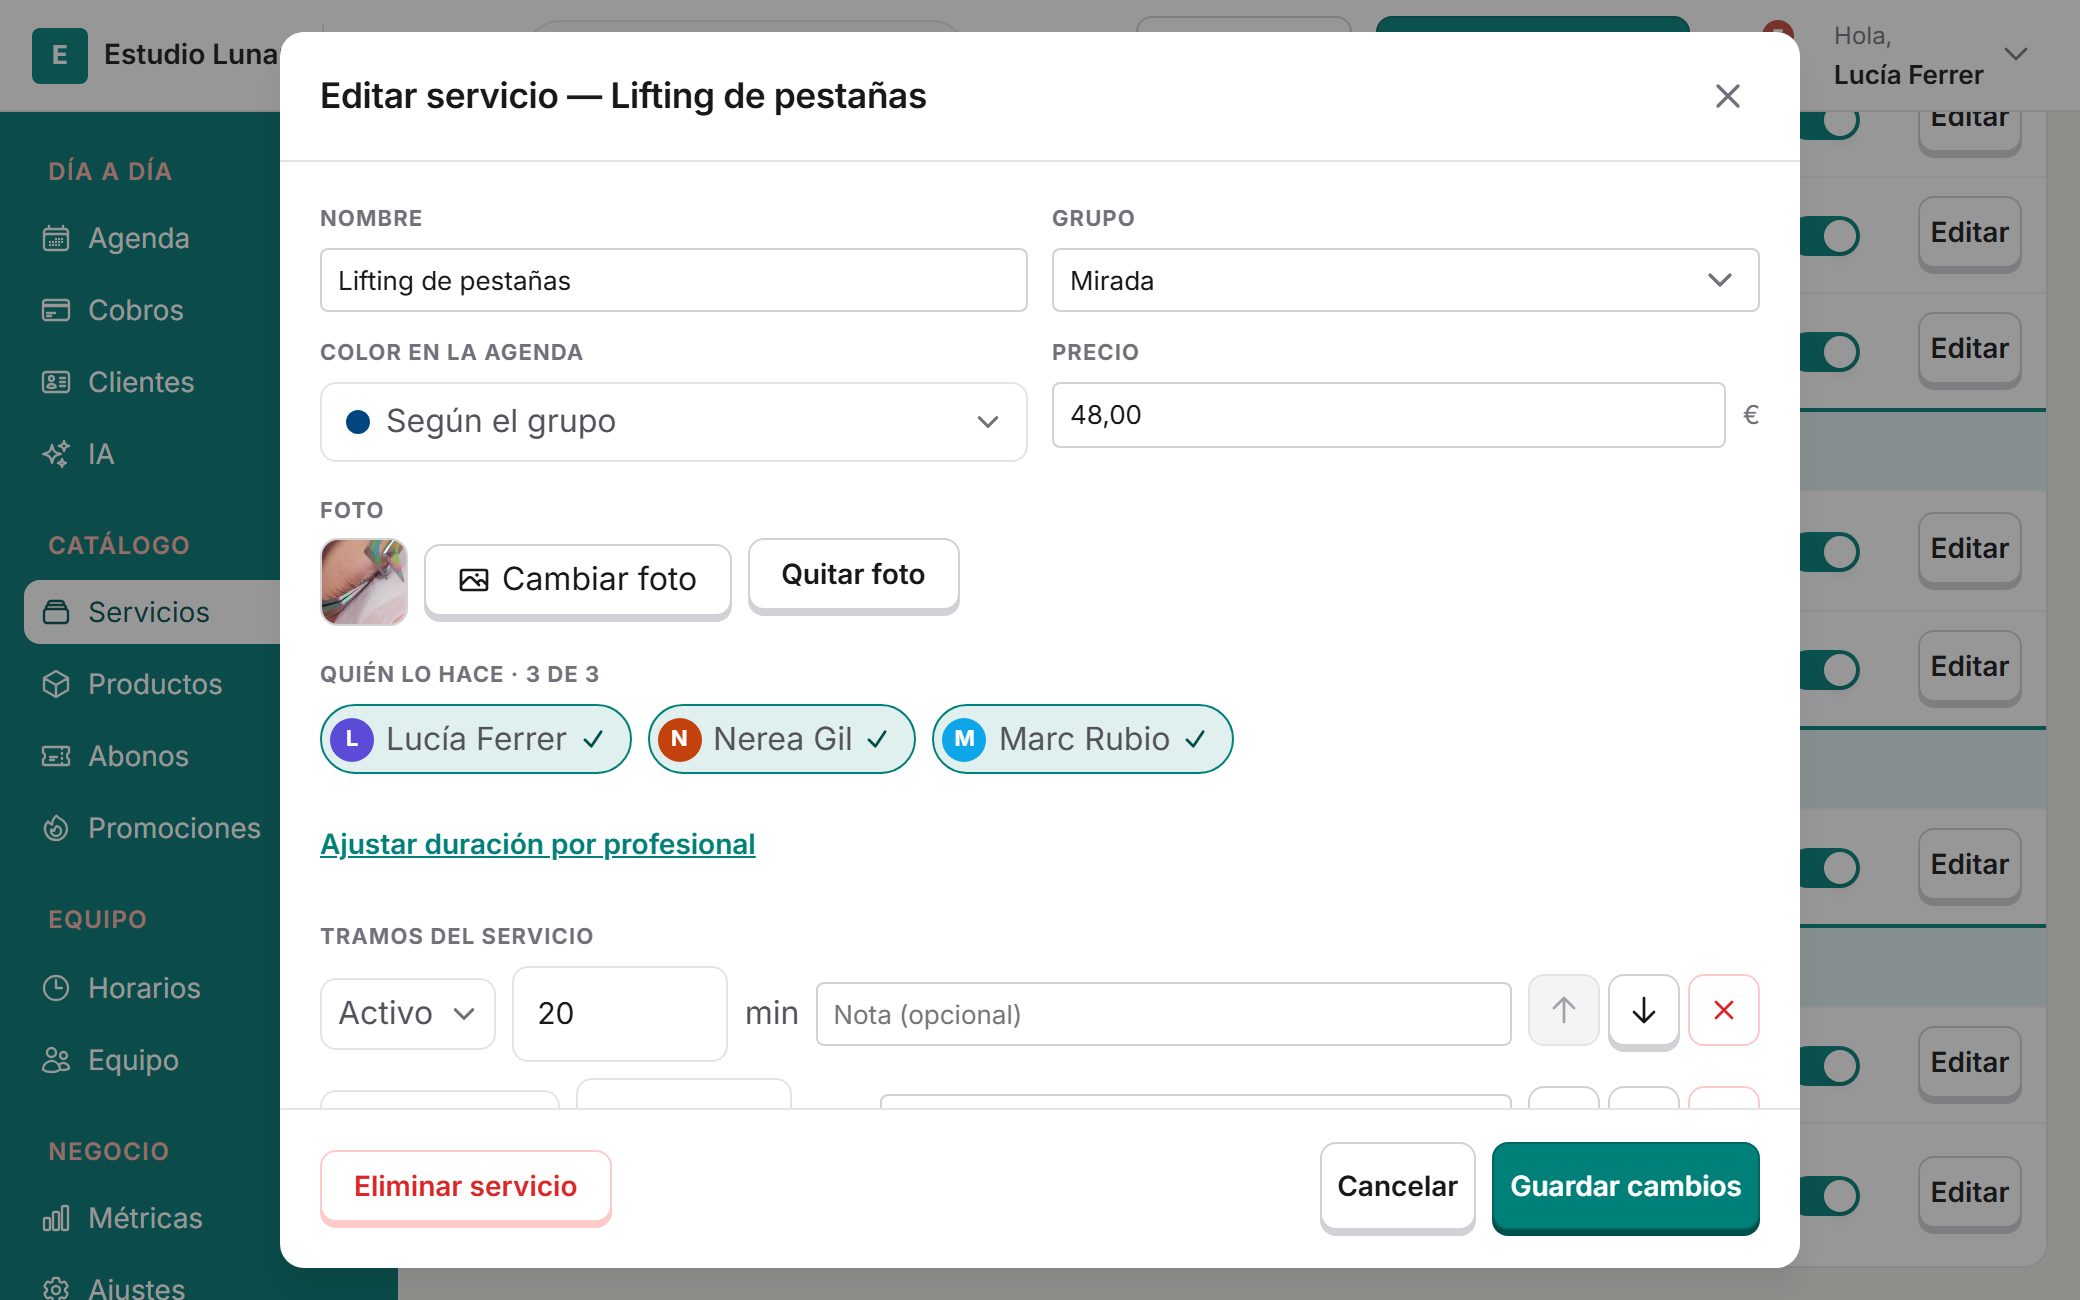Move the 20 min tramo up

coord(1563,1011)
